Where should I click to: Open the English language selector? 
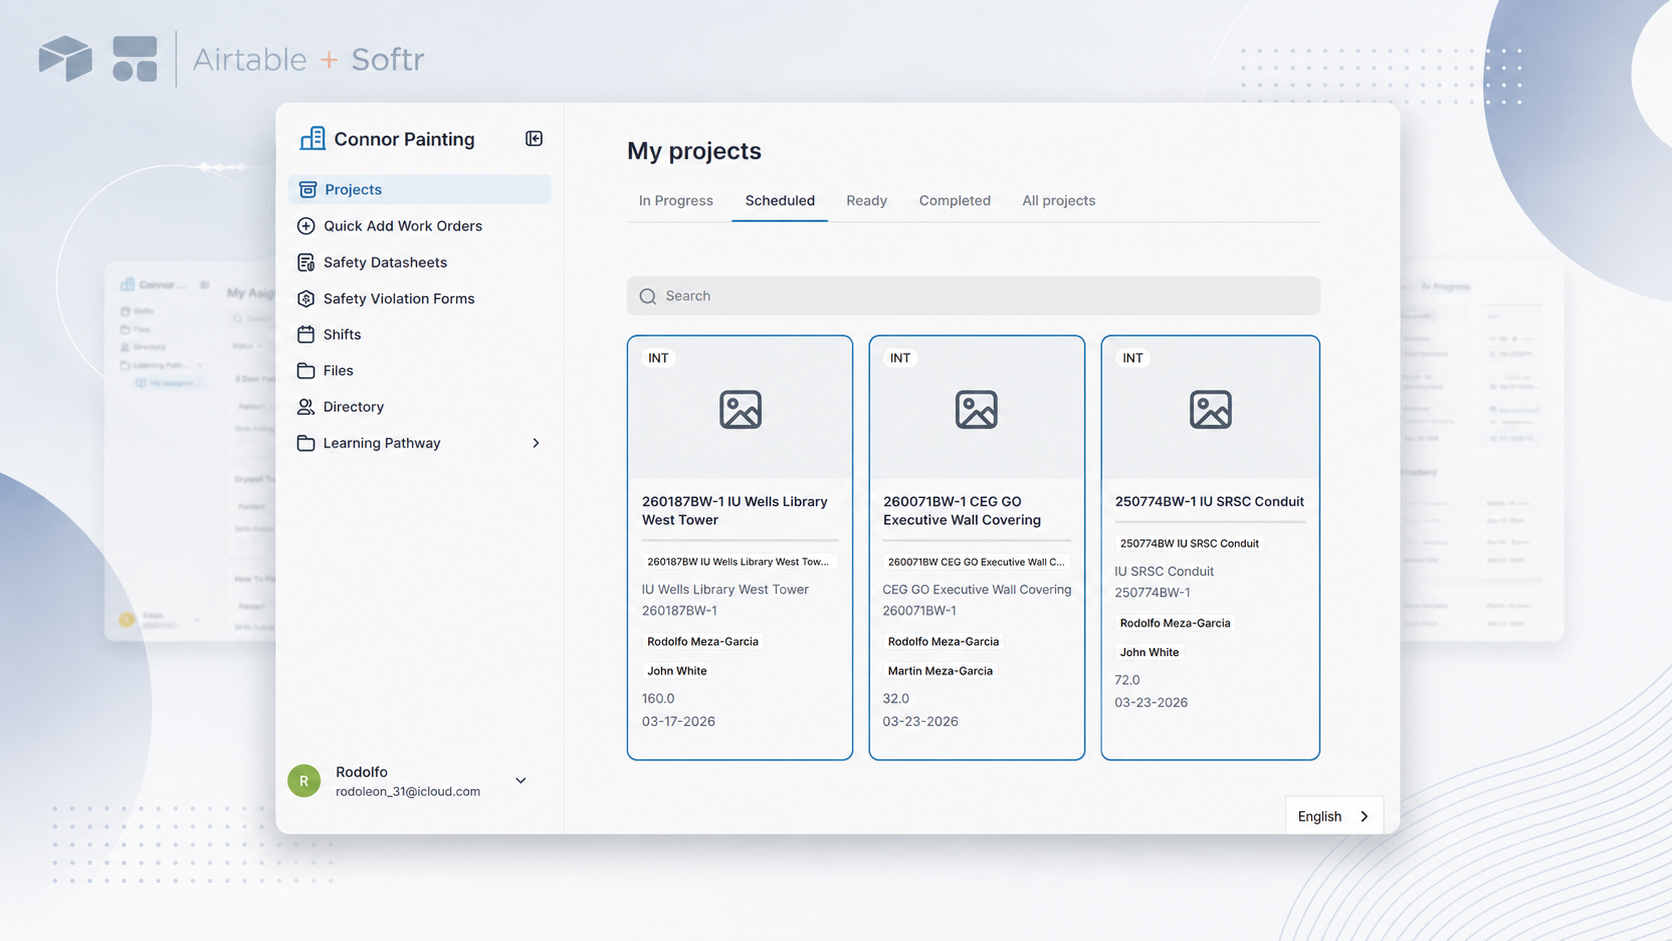click(x=1334, y=816)
